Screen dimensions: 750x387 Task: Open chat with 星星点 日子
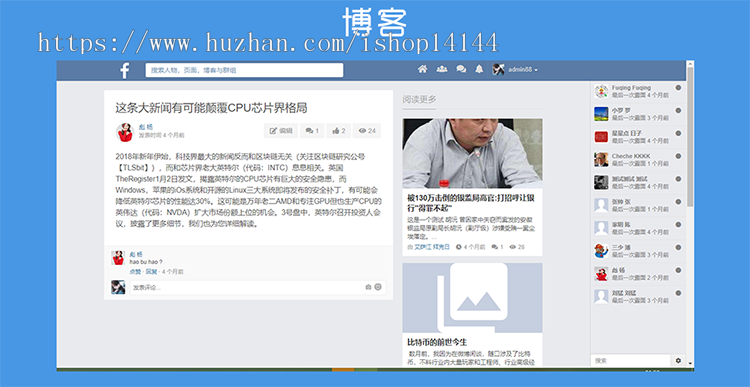tap(638, 137)
